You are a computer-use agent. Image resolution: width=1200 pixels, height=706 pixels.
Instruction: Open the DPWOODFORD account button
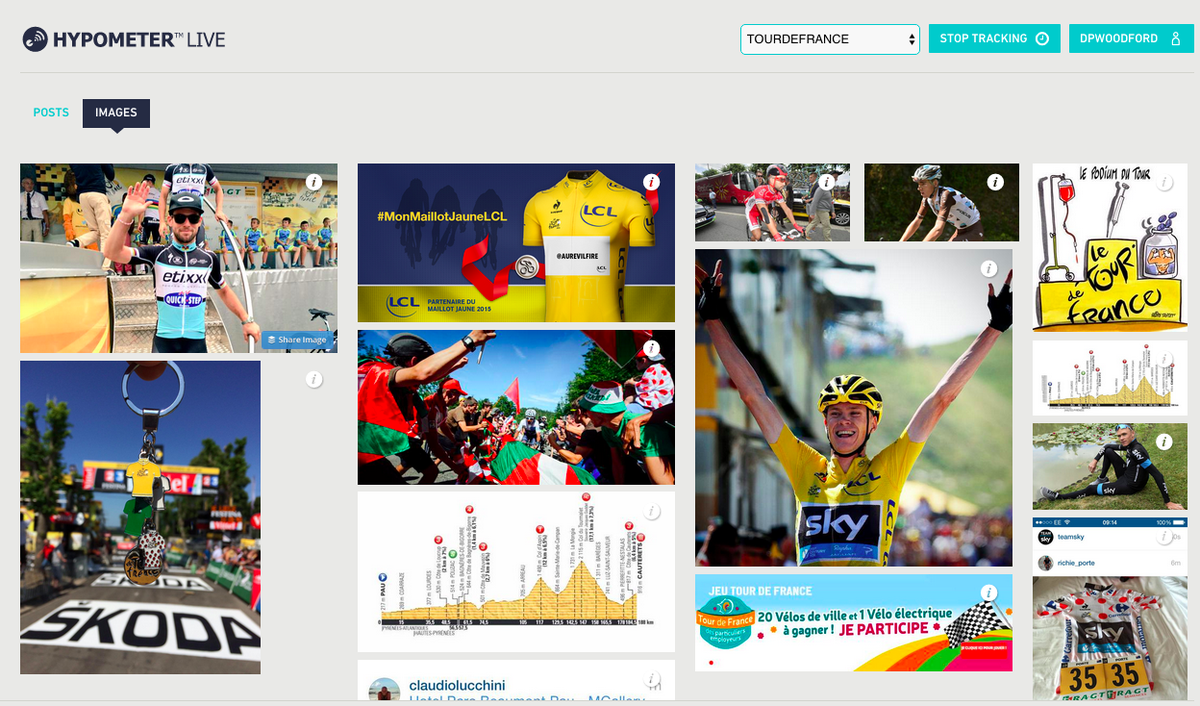click(1131, 39)
